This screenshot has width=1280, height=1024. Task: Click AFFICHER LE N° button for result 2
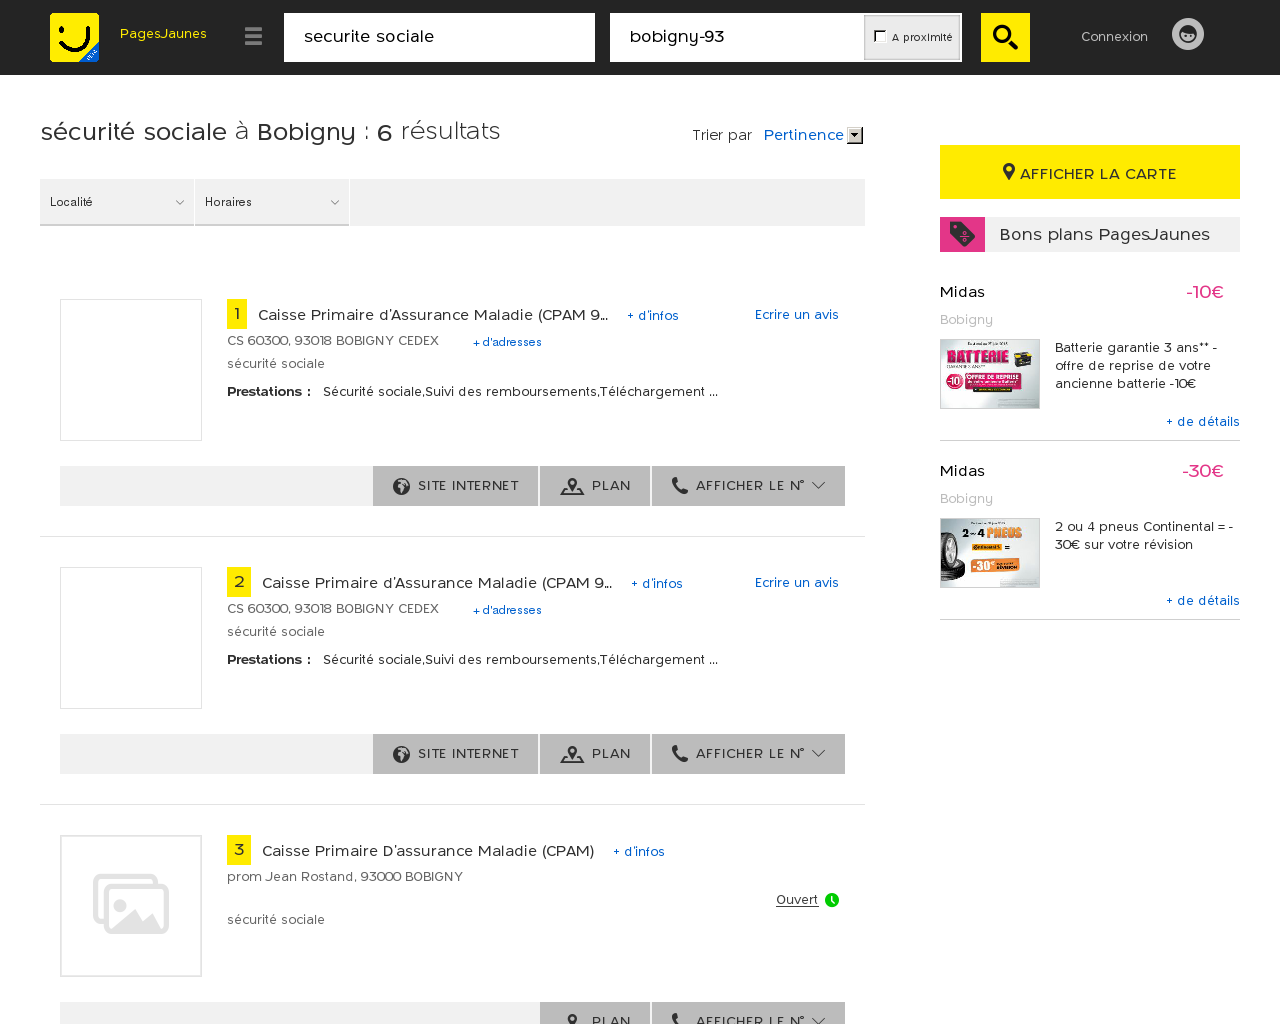748,754
